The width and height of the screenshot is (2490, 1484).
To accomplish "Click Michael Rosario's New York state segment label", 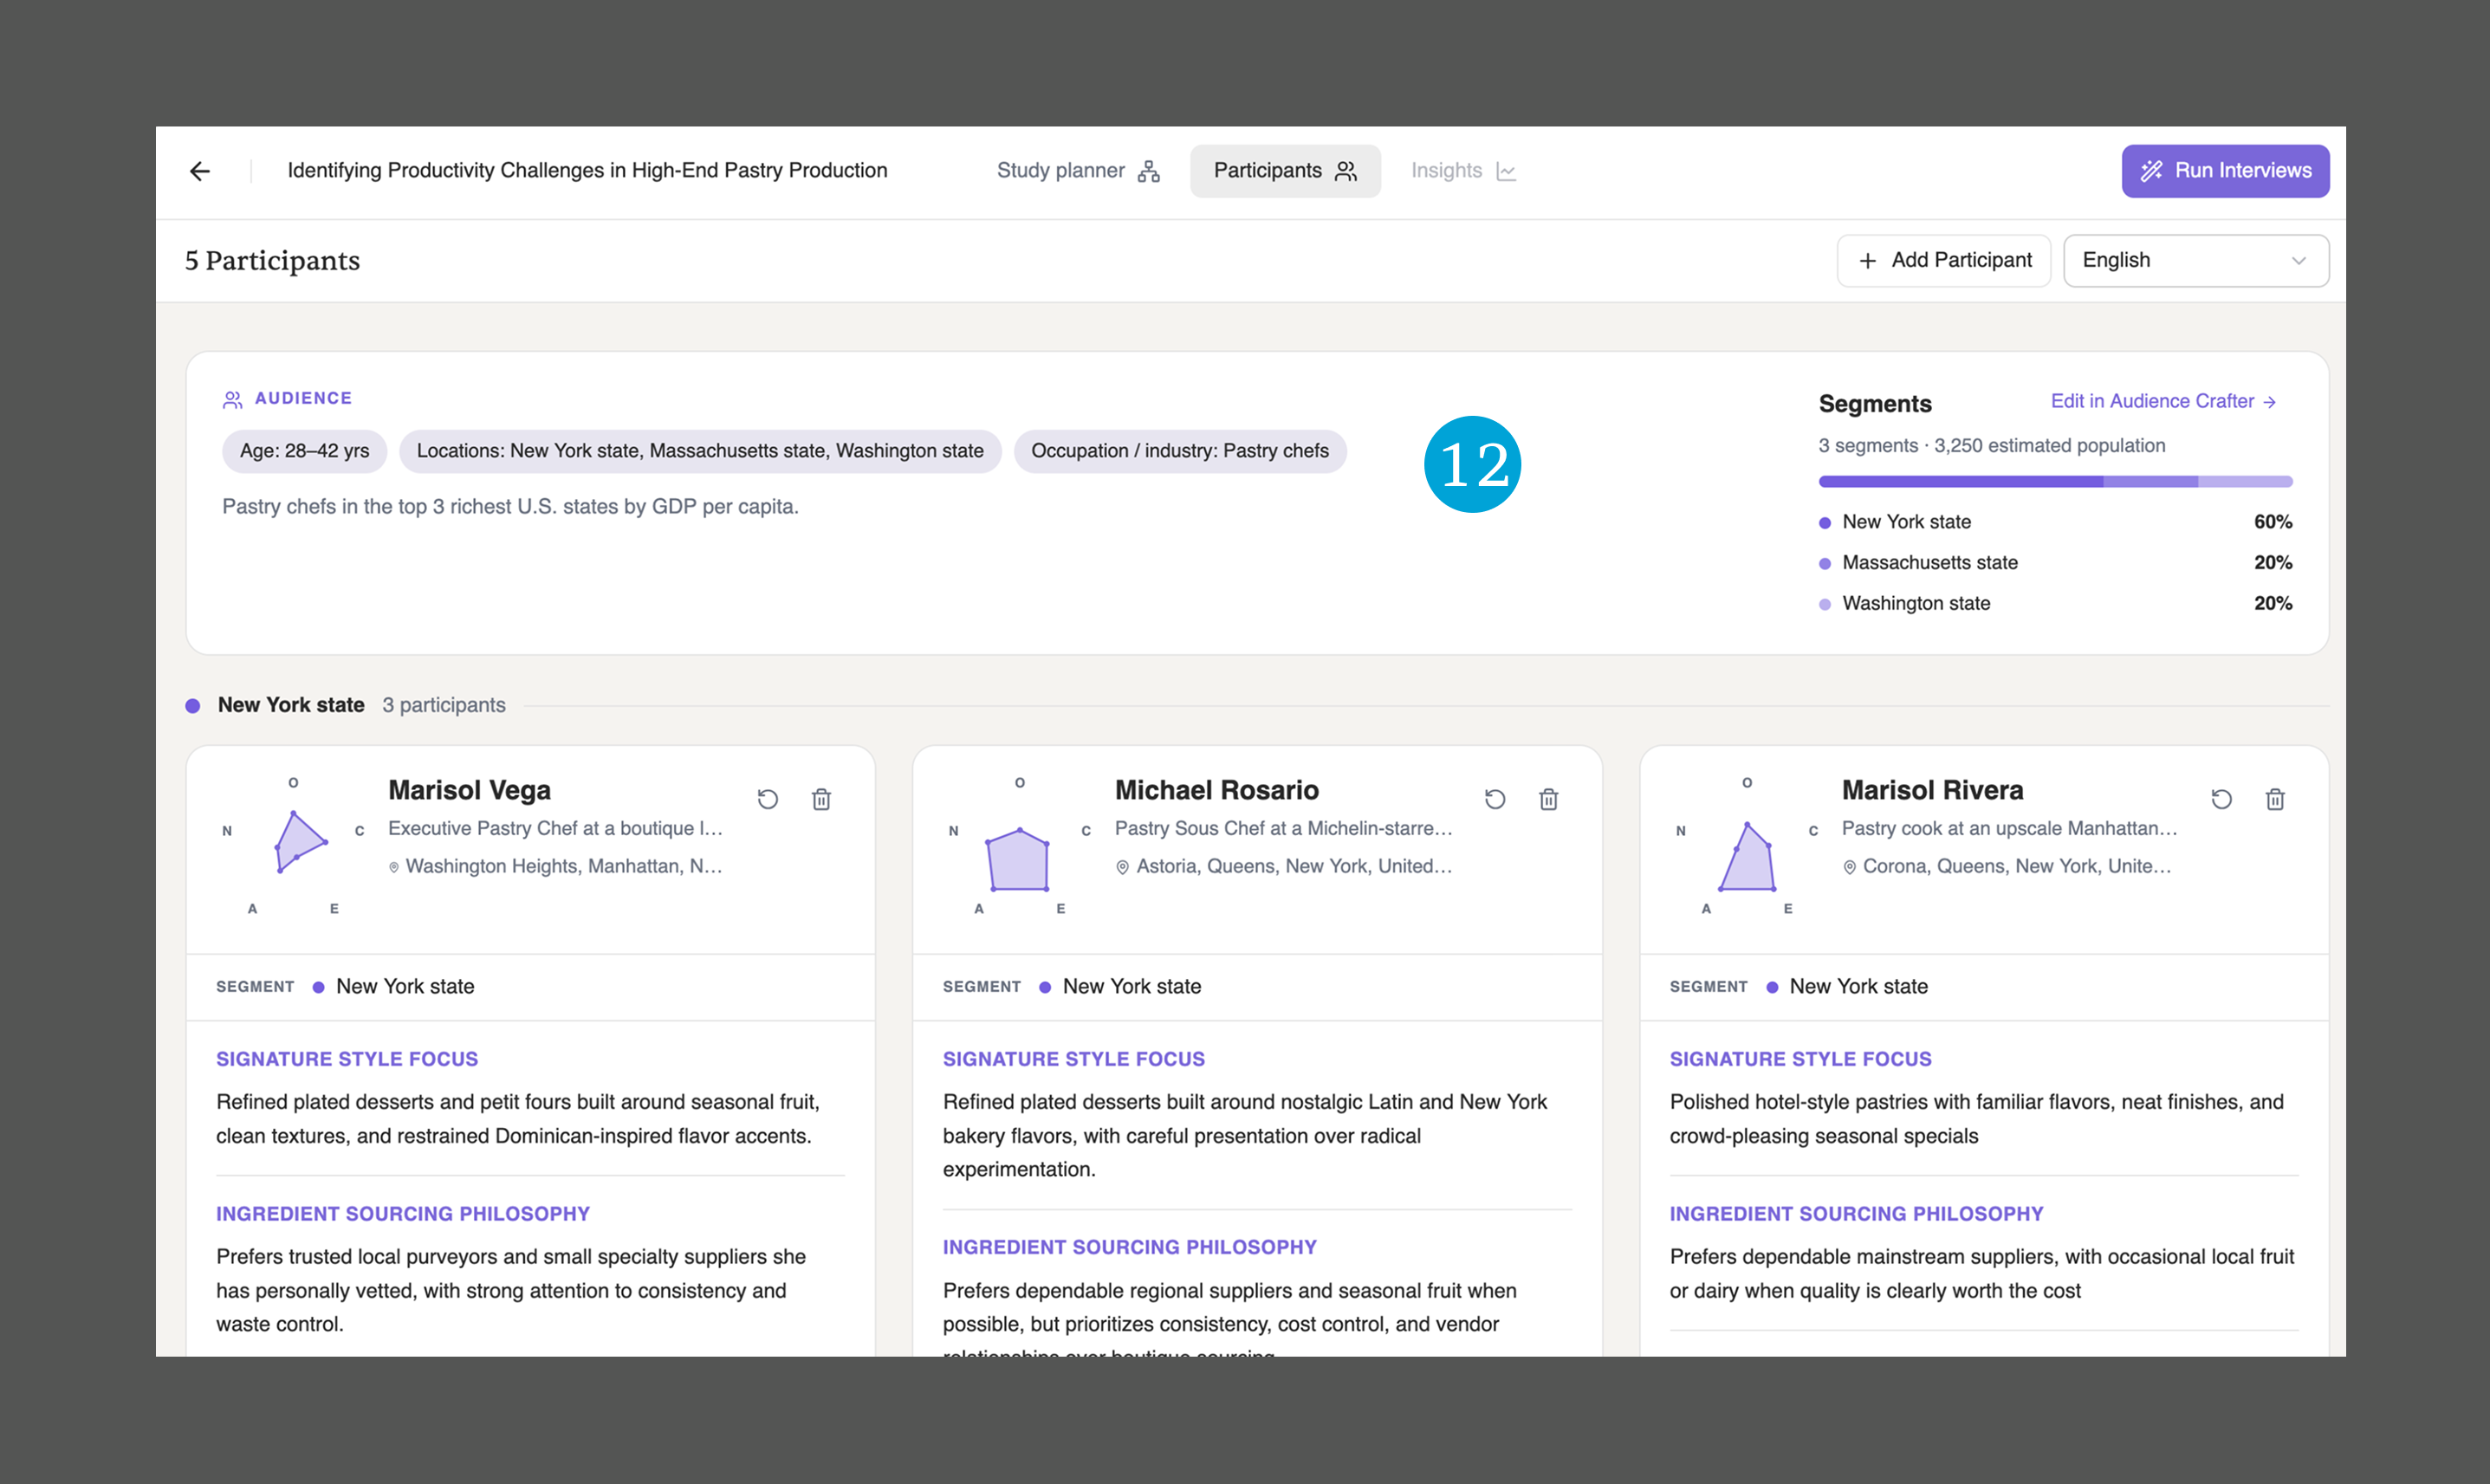I will [x=1132, y=987].
